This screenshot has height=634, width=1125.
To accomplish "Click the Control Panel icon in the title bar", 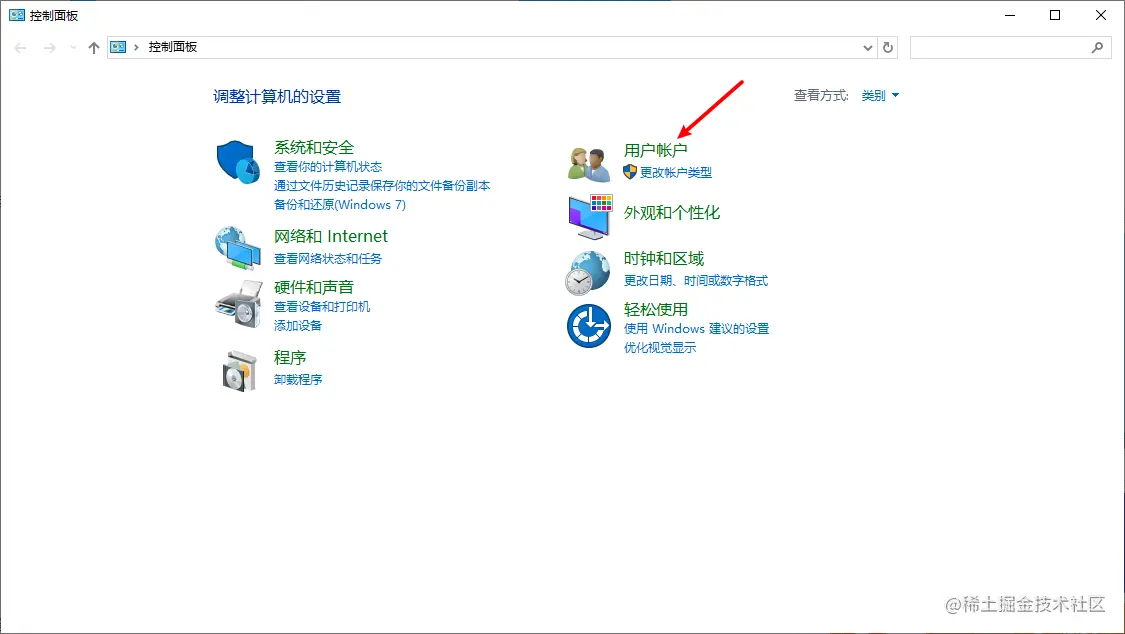I will tap(17, 15).
